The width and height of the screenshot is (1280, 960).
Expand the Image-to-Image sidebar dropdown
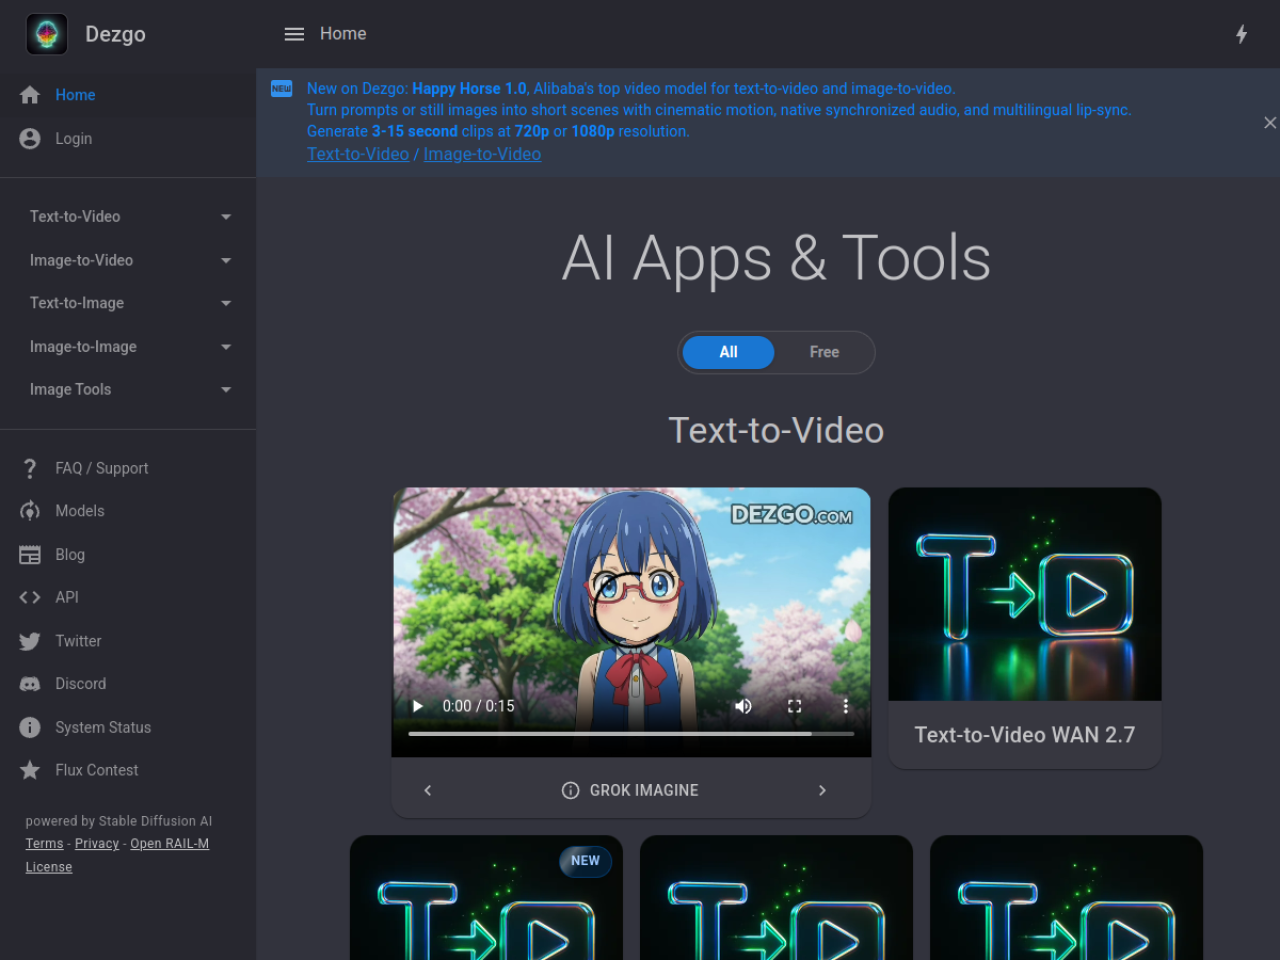click(128, 346)
